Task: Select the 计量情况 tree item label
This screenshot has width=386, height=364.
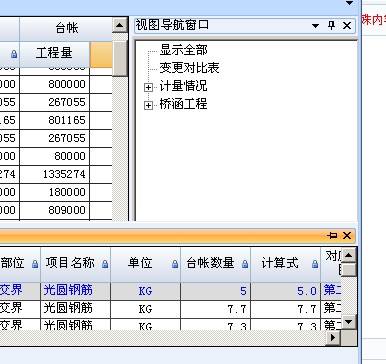Action: pyautogui.click(x=183, y=86)
